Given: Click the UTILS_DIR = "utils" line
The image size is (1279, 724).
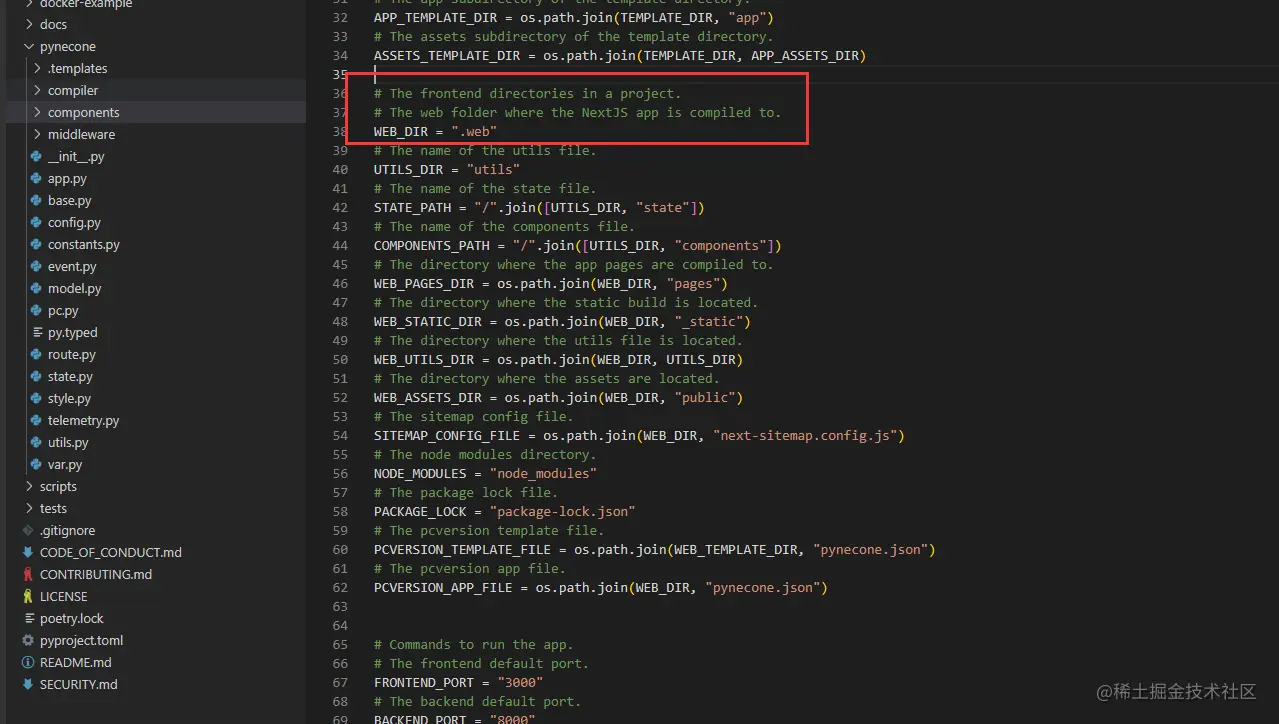Looking at the screenshot, I should (x=447, y=169).
